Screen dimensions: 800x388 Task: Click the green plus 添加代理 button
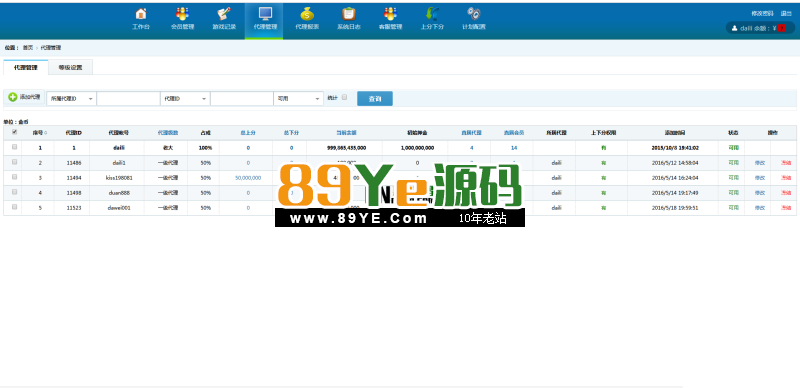(x=24, y=97)
